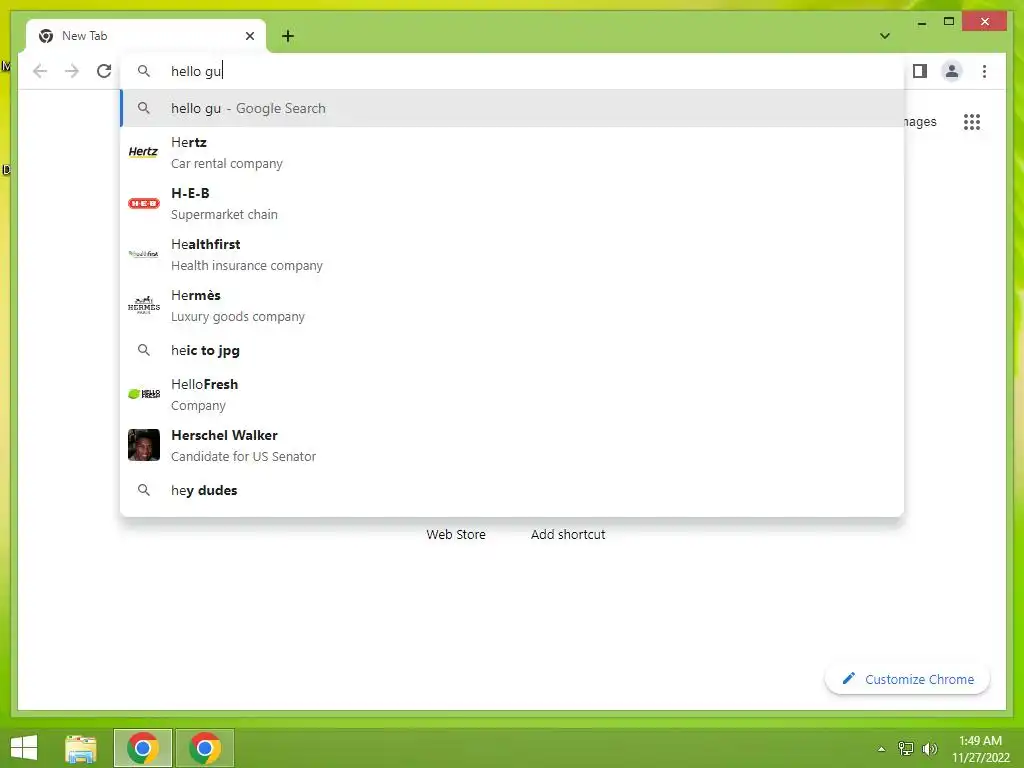
Task: Click the Customize Chrome button
Action: (x=907, y=679)
